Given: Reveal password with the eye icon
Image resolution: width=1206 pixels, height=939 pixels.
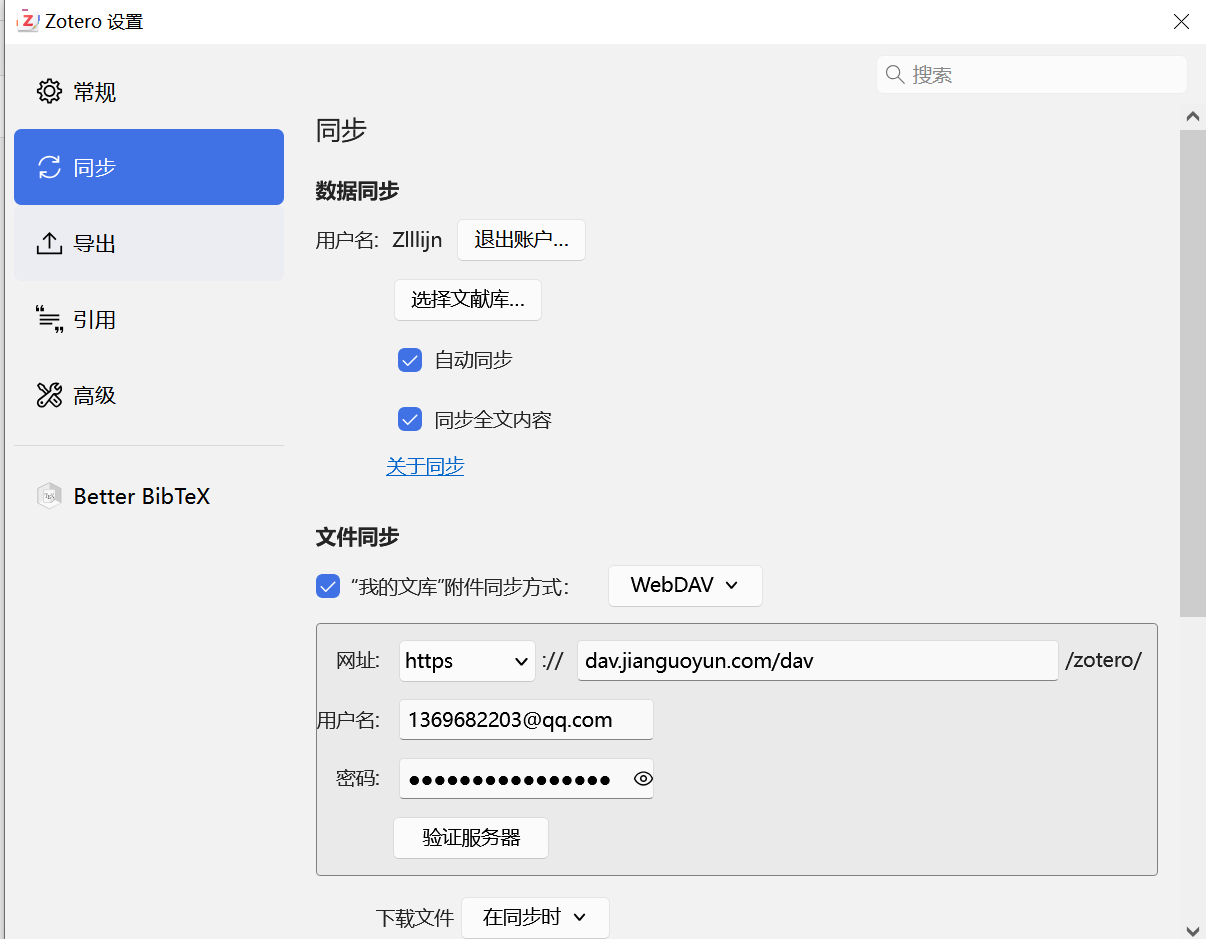Looking at the screenshot, I should point(643,779).
